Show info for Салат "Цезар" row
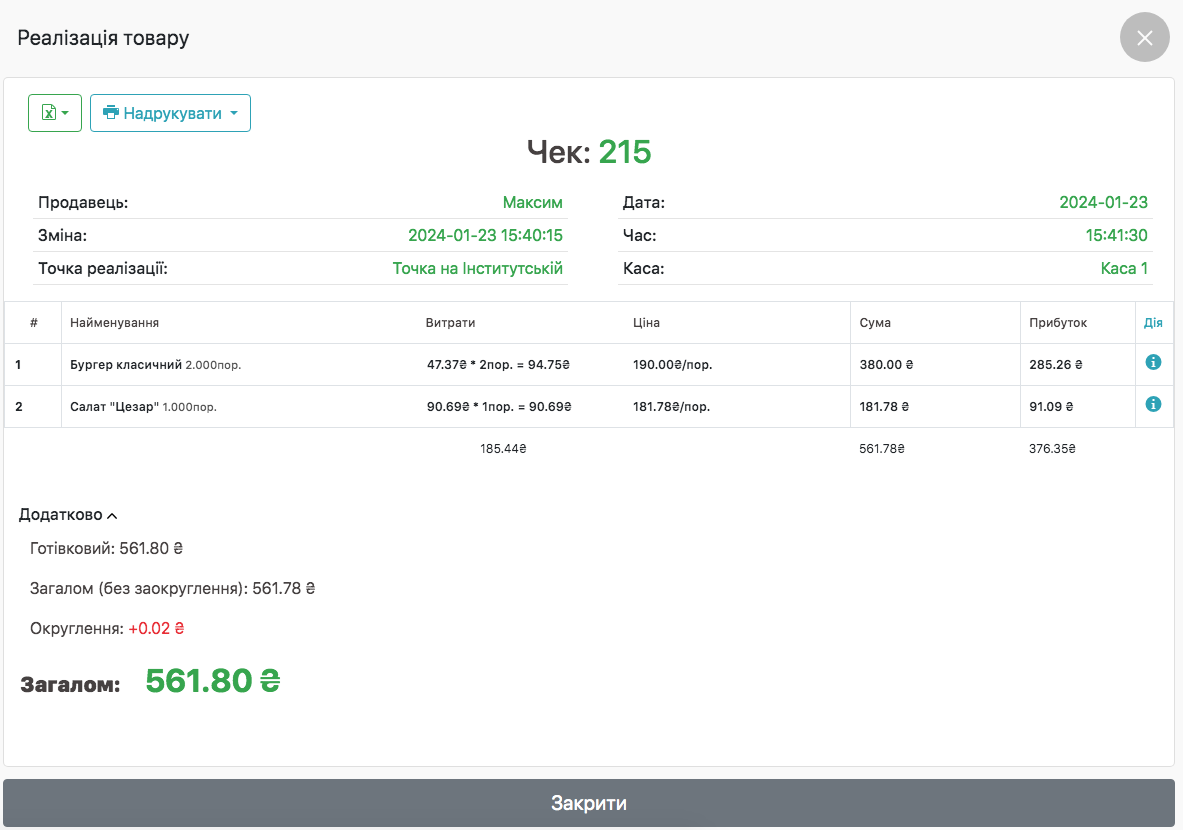This screenshot has height=830, width=1183. (1153, 404)
